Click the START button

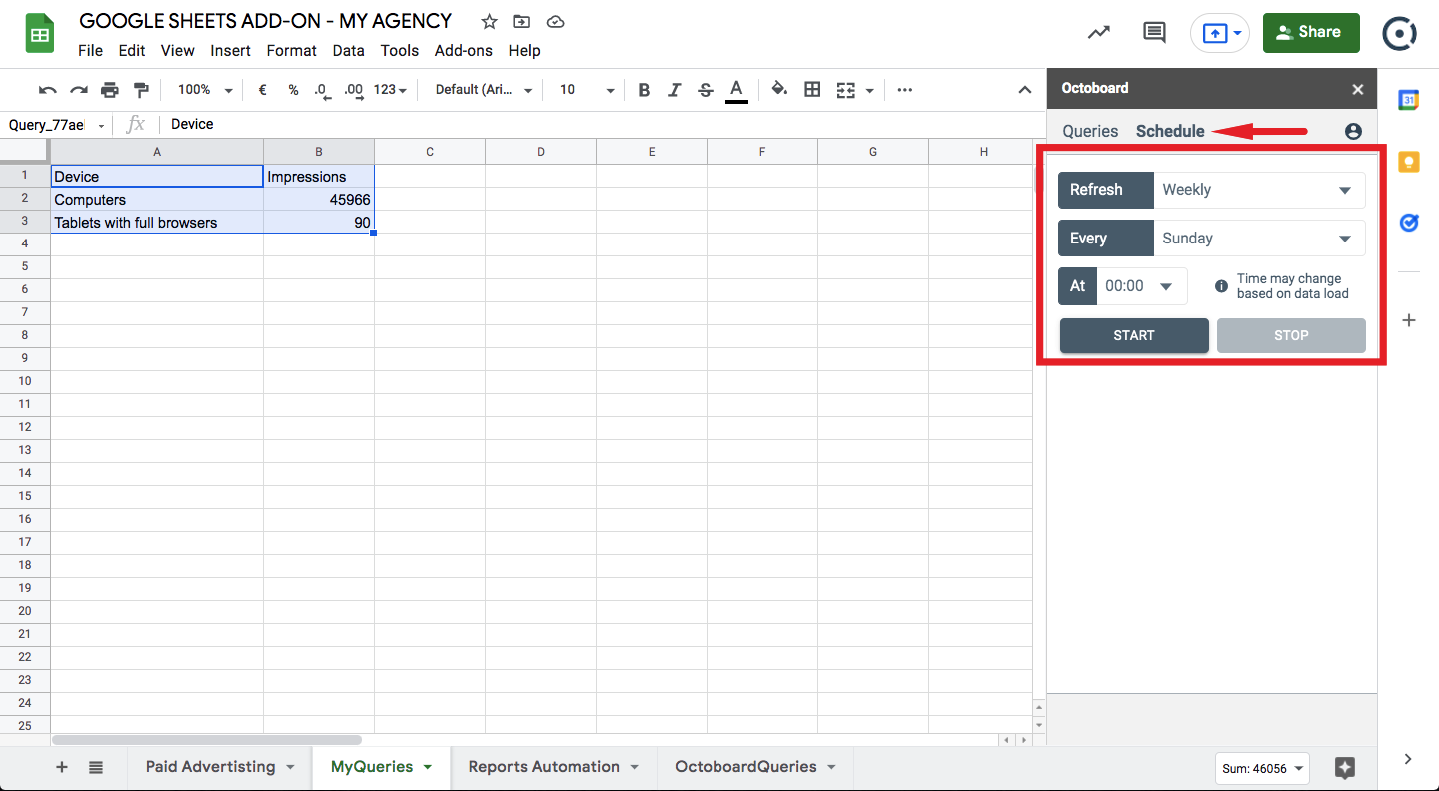point(1134,335)
